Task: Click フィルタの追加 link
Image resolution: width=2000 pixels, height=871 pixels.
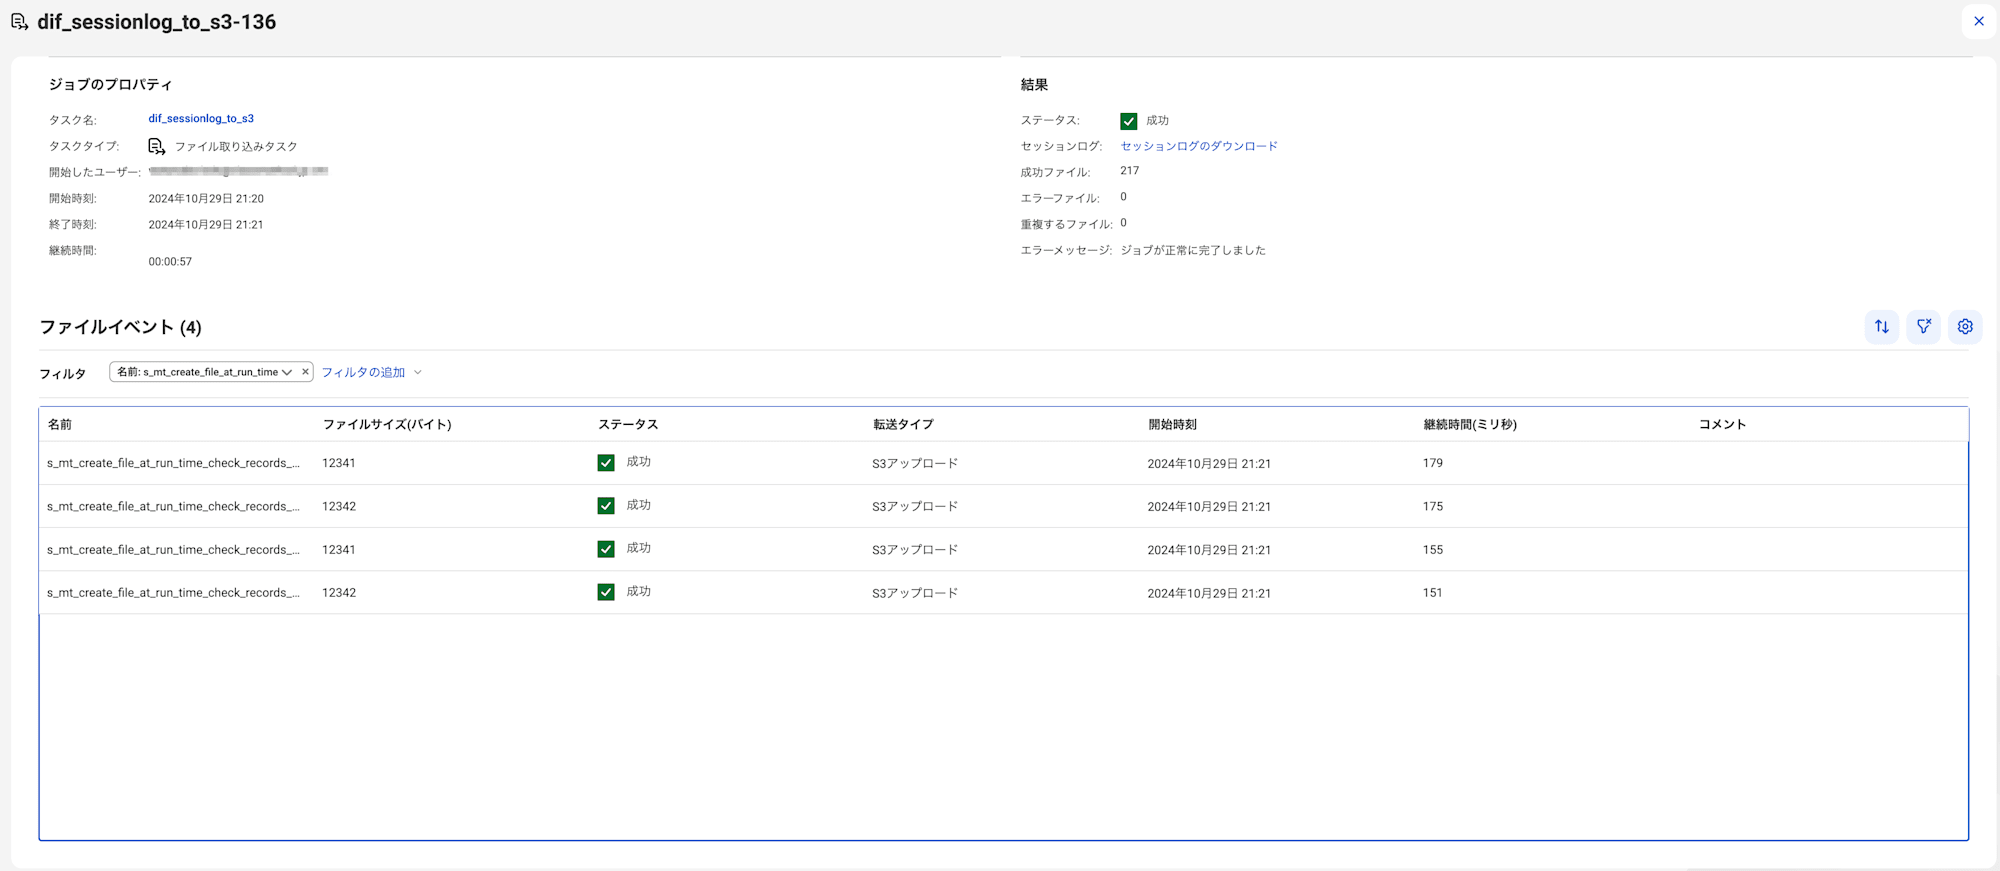Action: coord(363,372)
